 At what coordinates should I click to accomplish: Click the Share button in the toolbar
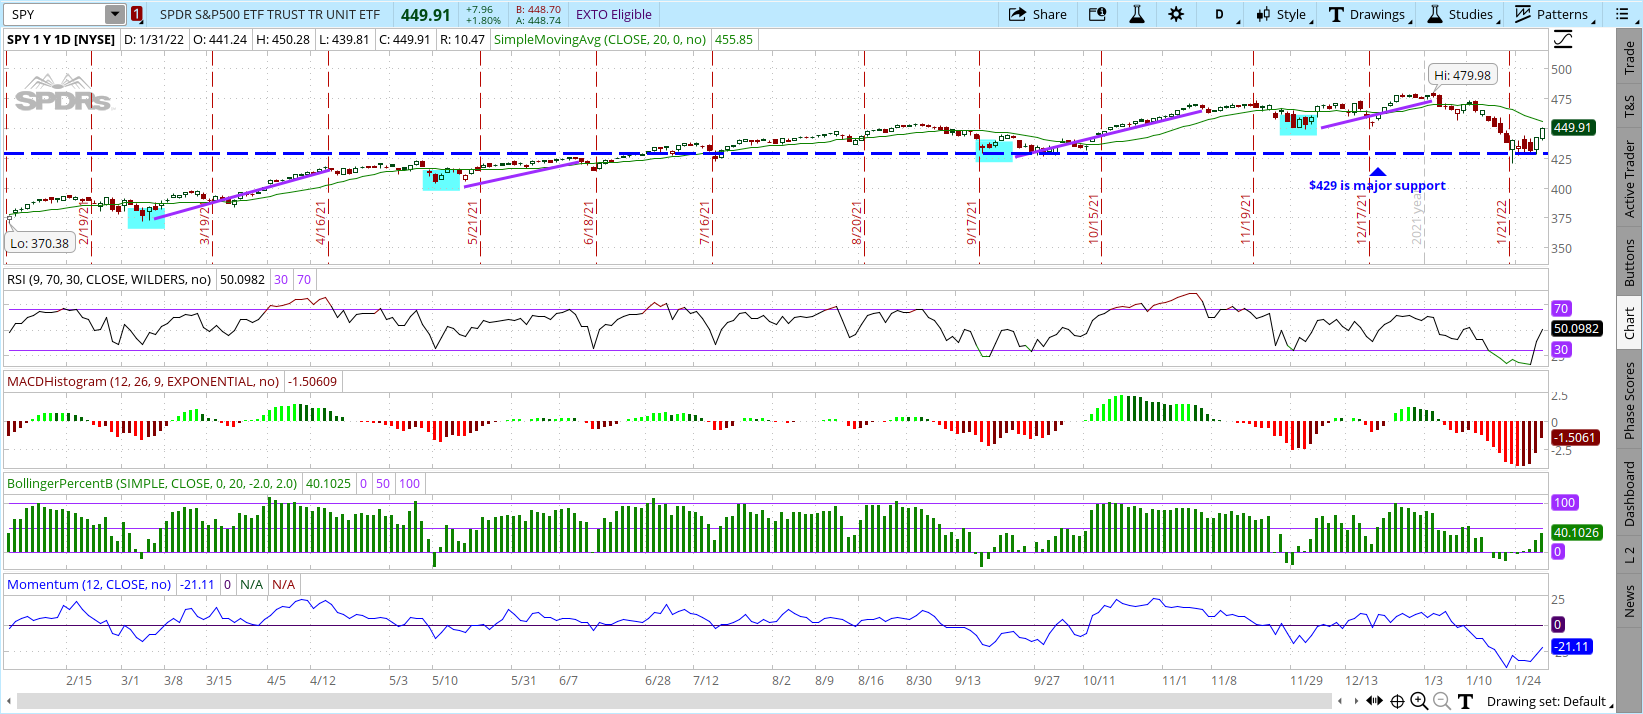coord(1037,14)
